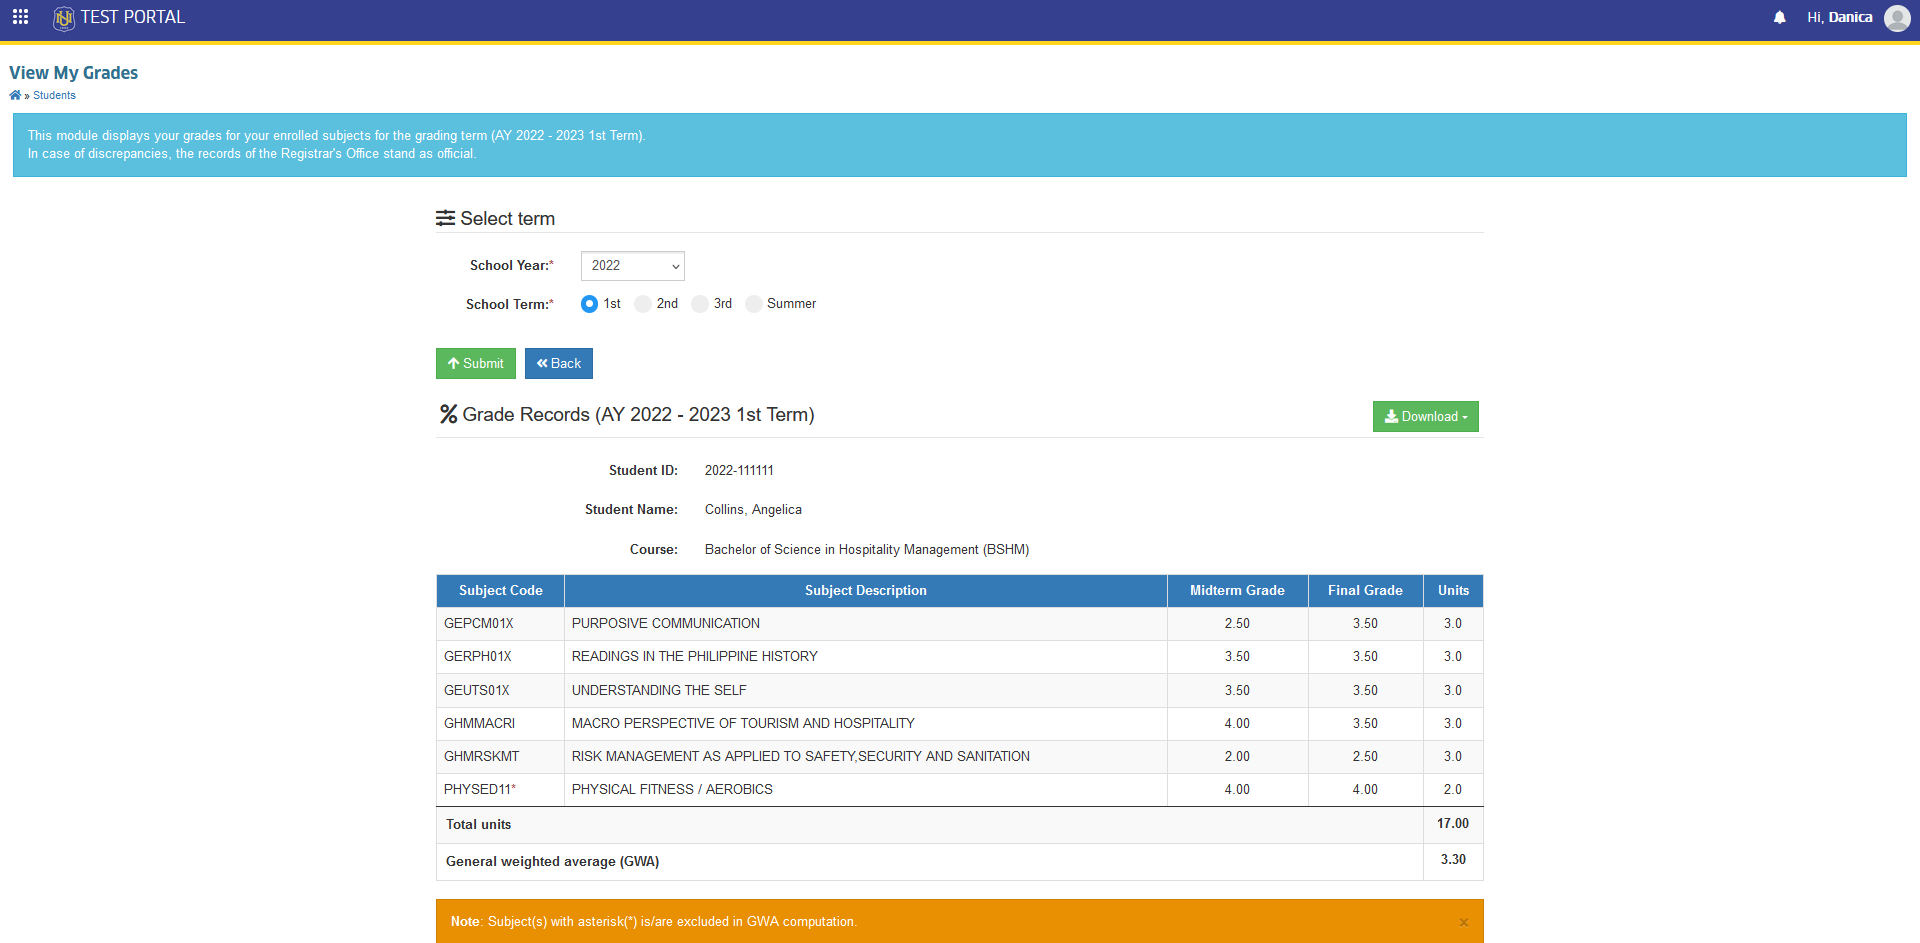Select the 2nd school term
Screen dimensions: 1920x943
click(643, 304)
